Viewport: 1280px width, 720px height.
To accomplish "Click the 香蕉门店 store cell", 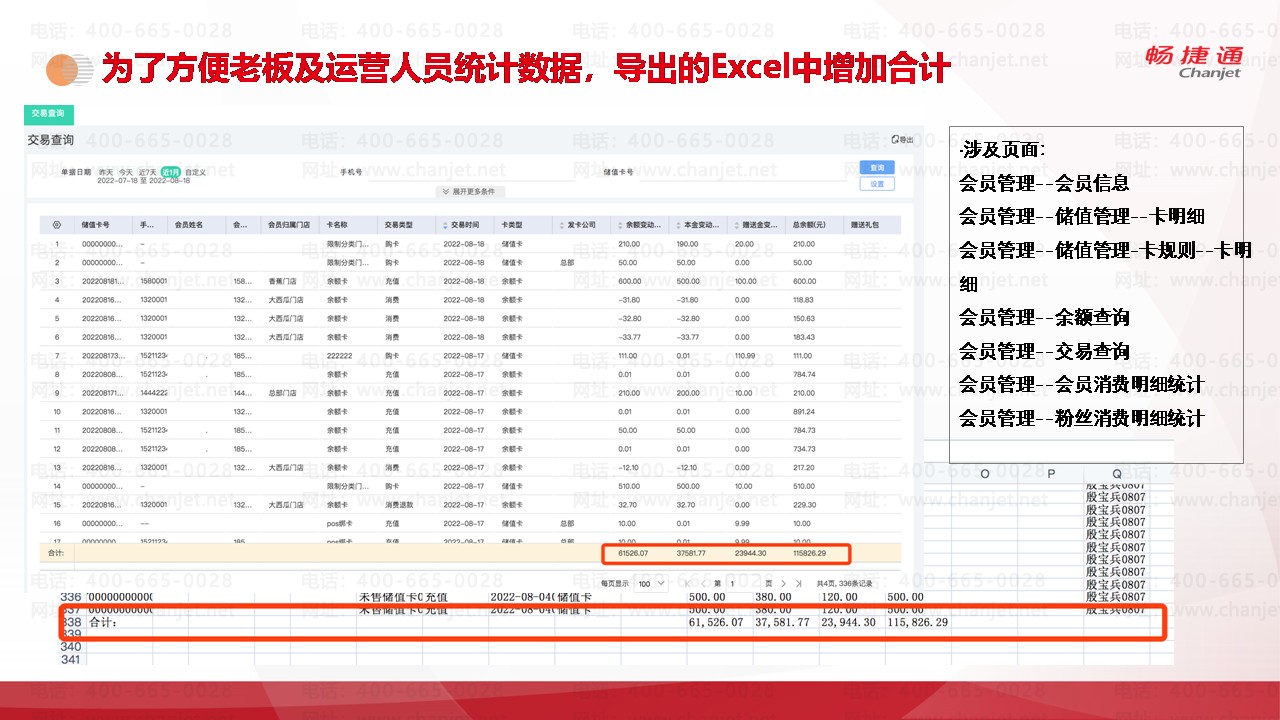I will (283, 281).
